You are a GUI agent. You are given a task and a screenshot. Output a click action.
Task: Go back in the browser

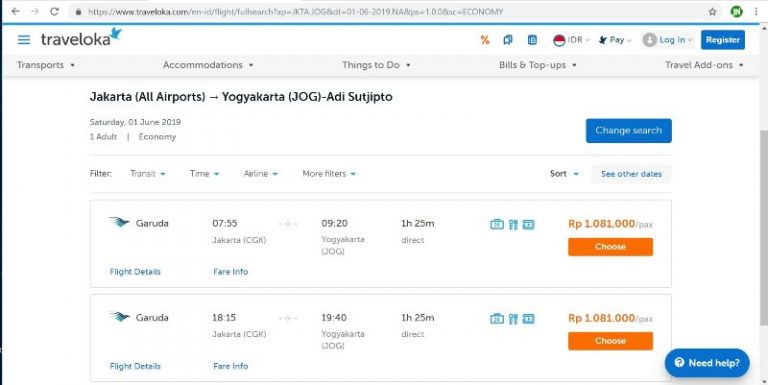point(15,11)
